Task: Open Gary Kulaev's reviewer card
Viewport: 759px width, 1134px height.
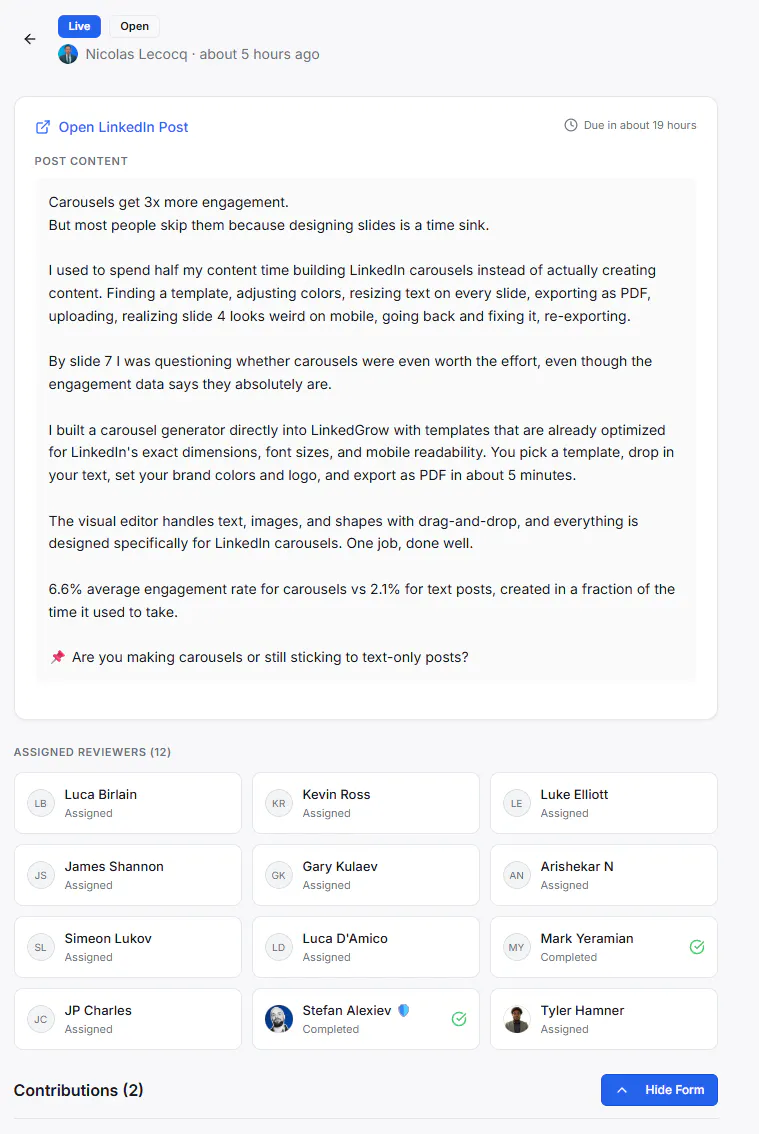Action: pyautogui.click(x=366, y=875)
